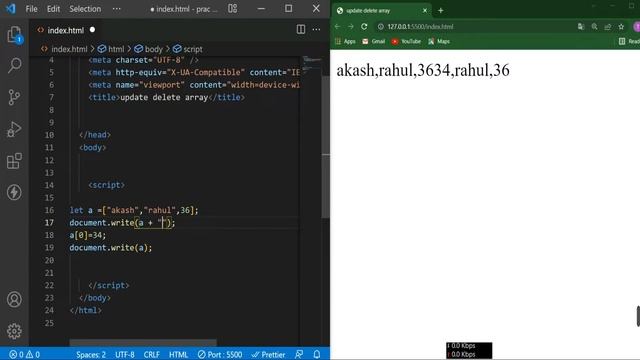The image size is (640, 360).
Task: Click the network speed Kbps overlay
Action: click(469, 350)
